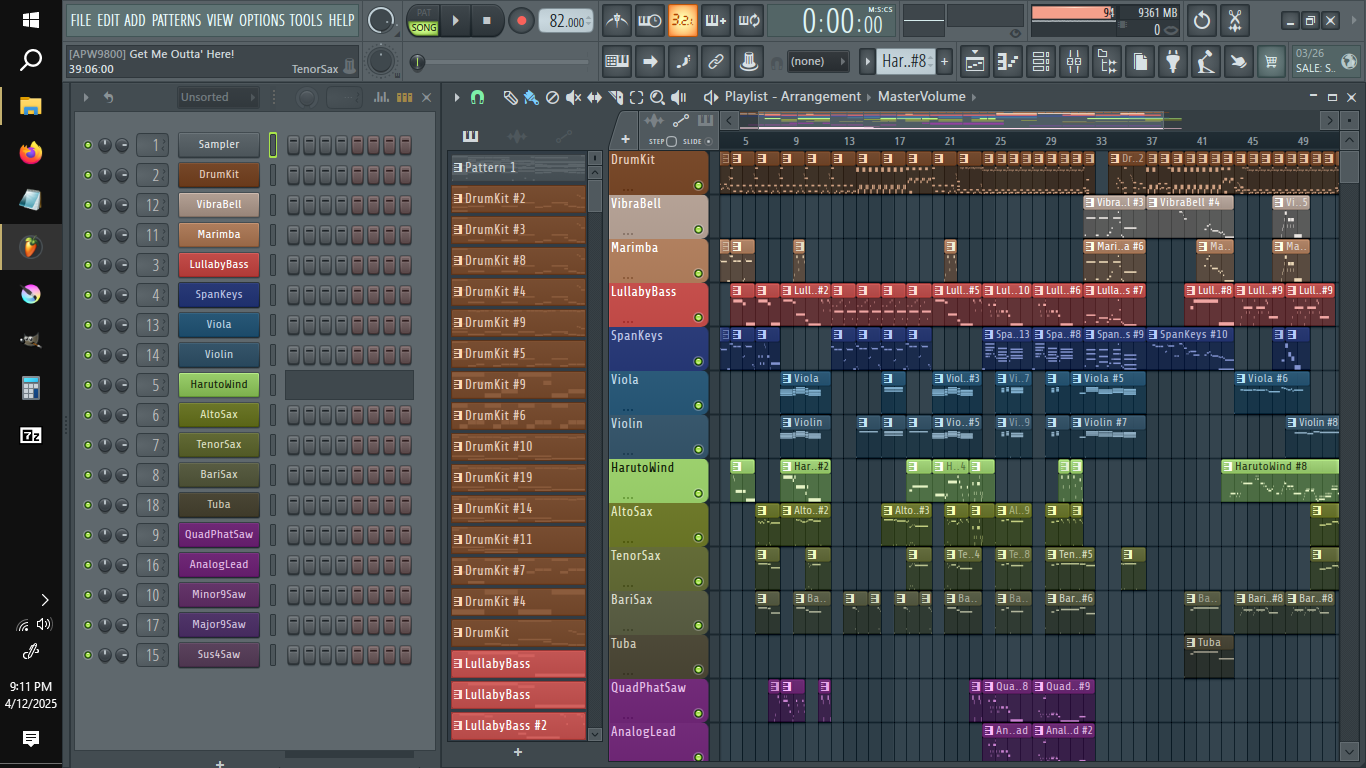Open FL Studio from the Windows taskbar
The image size is (1366, 768).
point(31,246)
